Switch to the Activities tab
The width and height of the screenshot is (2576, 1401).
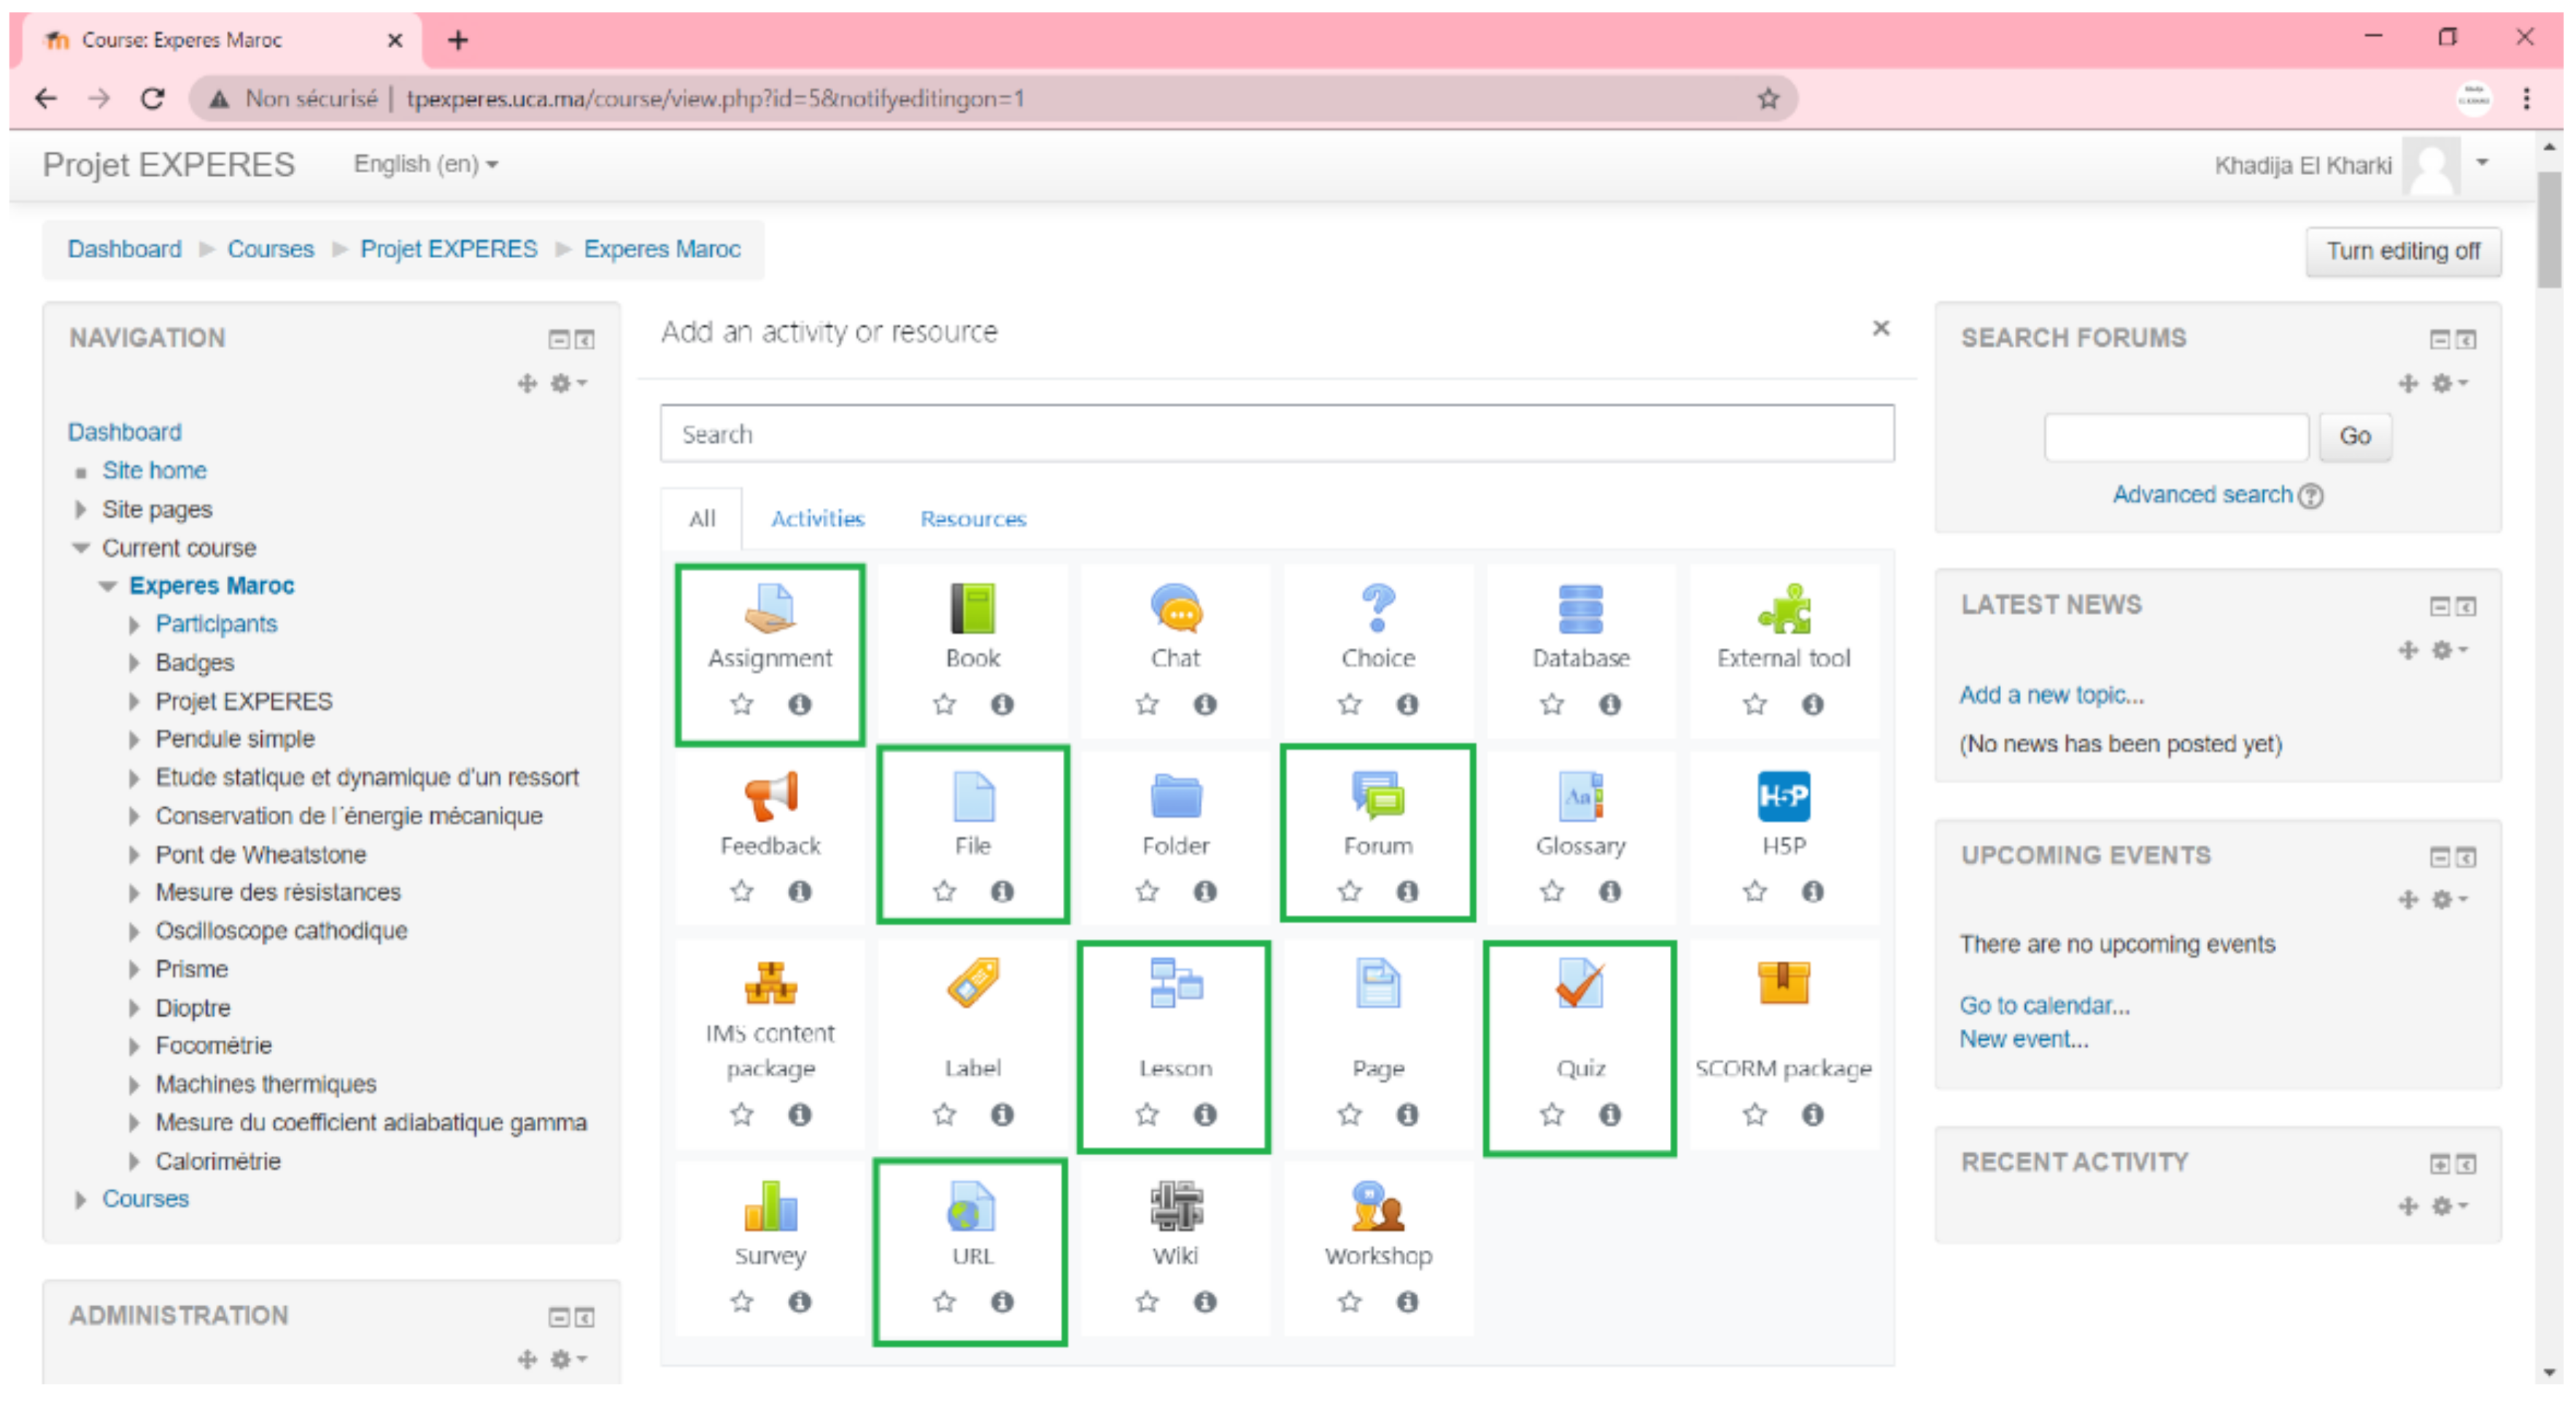click(x=817, y=519)
